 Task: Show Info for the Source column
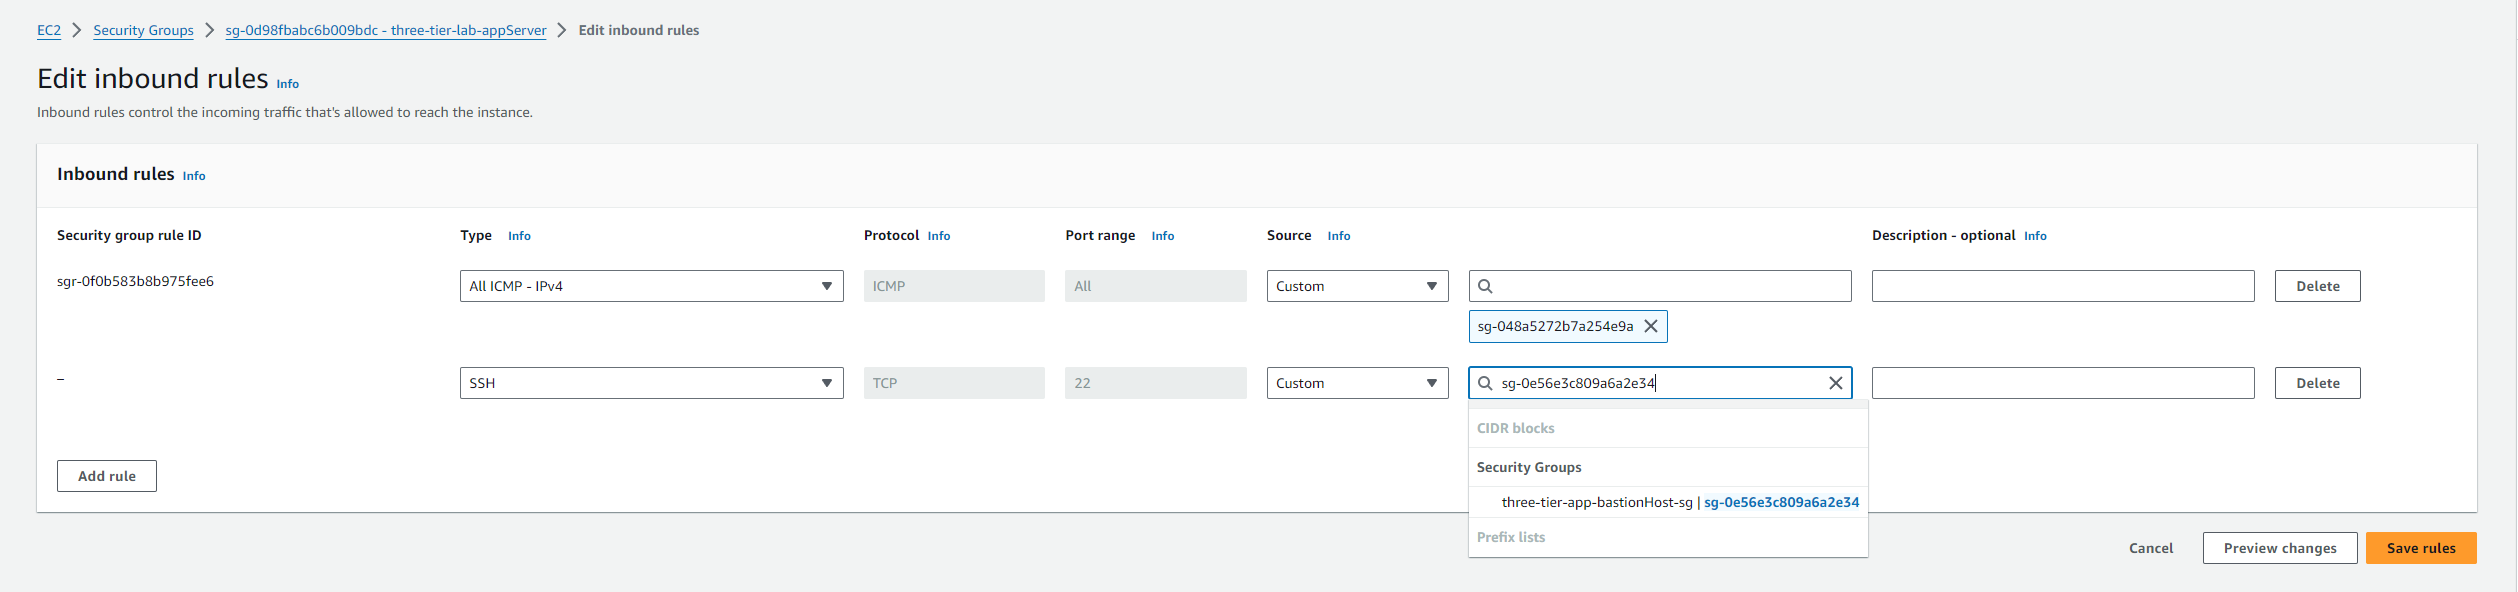point(1338,236)
